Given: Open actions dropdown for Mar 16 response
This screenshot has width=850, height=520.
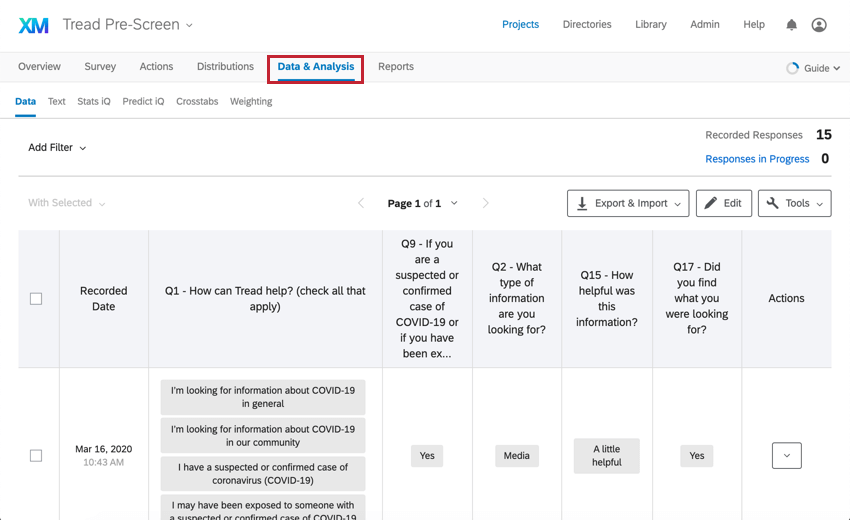Looking at the screenshot, I should pos(787,455).
